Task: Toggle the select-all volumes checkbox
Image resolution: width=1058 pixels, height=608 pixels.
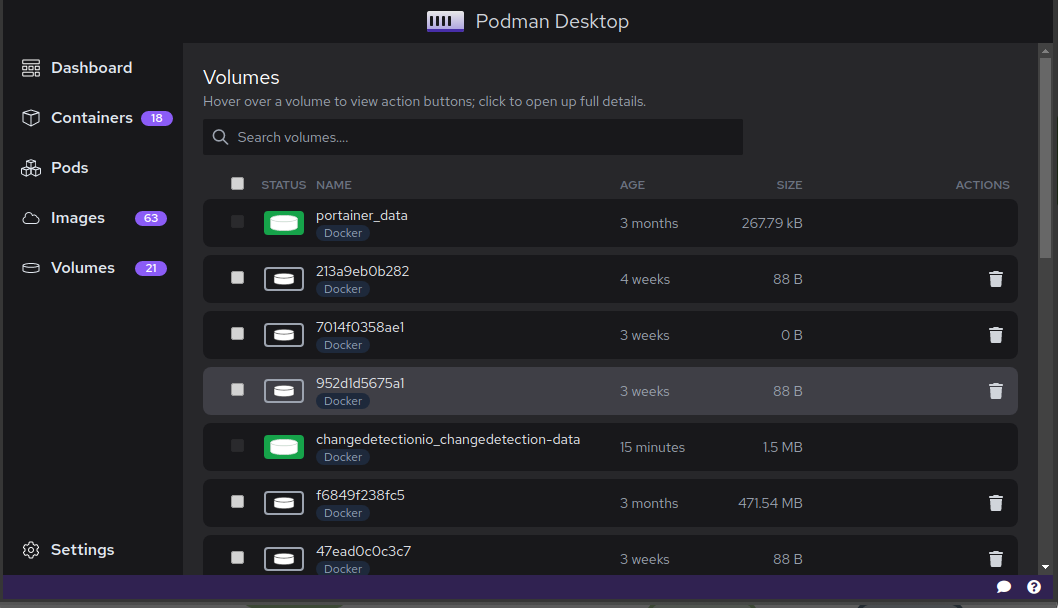Action: click(237, 184)
